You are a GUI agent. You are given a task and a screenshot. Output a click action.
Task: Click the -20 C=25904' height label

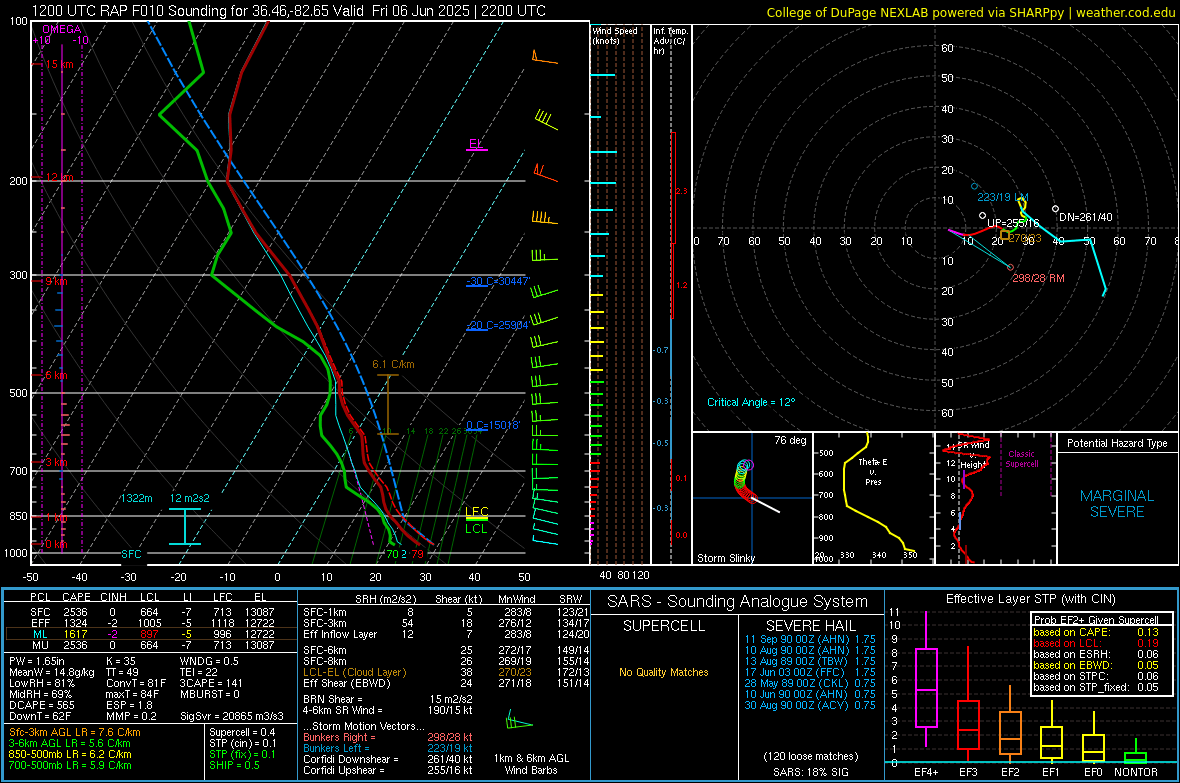point(497,325)
